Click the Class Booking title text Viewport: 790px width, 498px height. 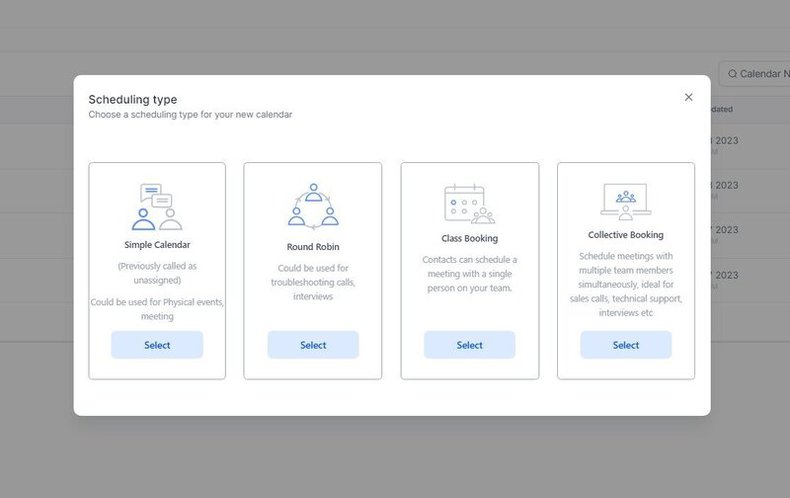pyautogui.click(x=470, y=238)
